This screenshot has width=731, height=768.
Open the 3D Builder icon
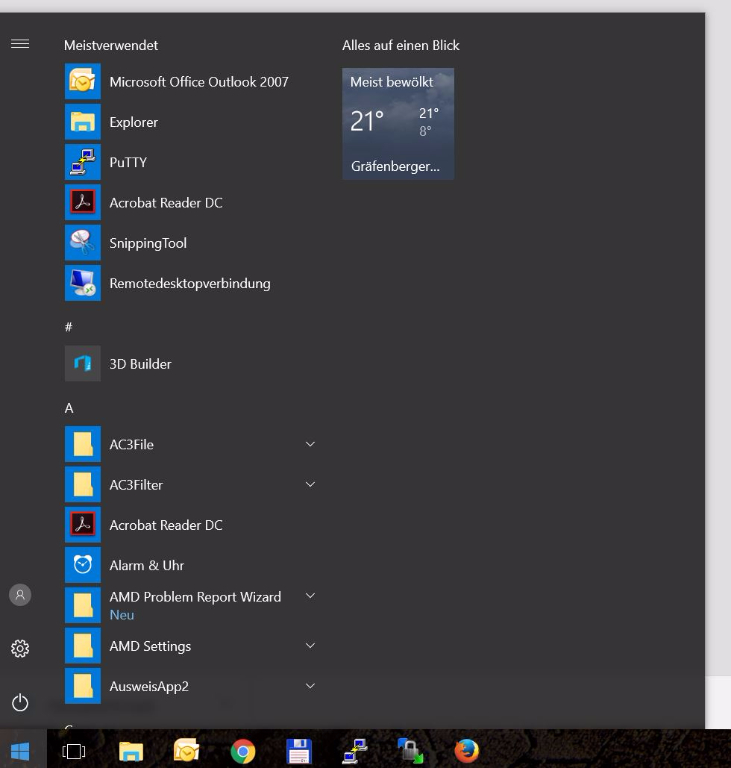[x=83, y=363]
